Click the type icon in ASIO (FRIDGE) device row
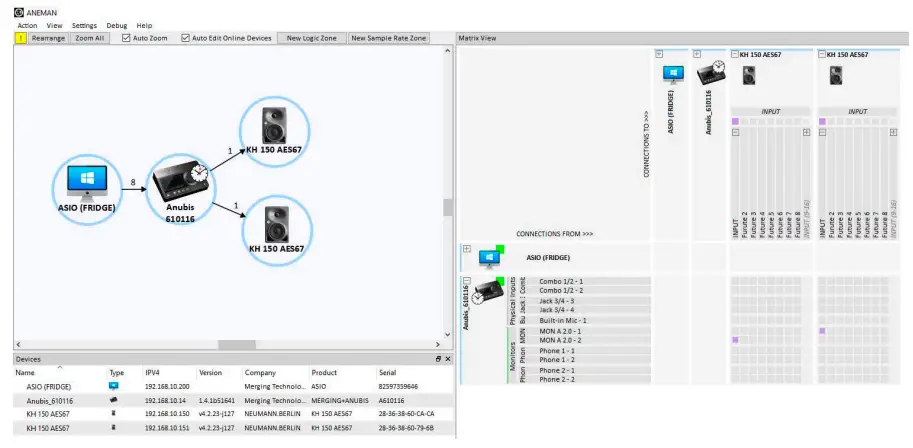The height and width of the screenshot is (448, 913). coord(114,386)
